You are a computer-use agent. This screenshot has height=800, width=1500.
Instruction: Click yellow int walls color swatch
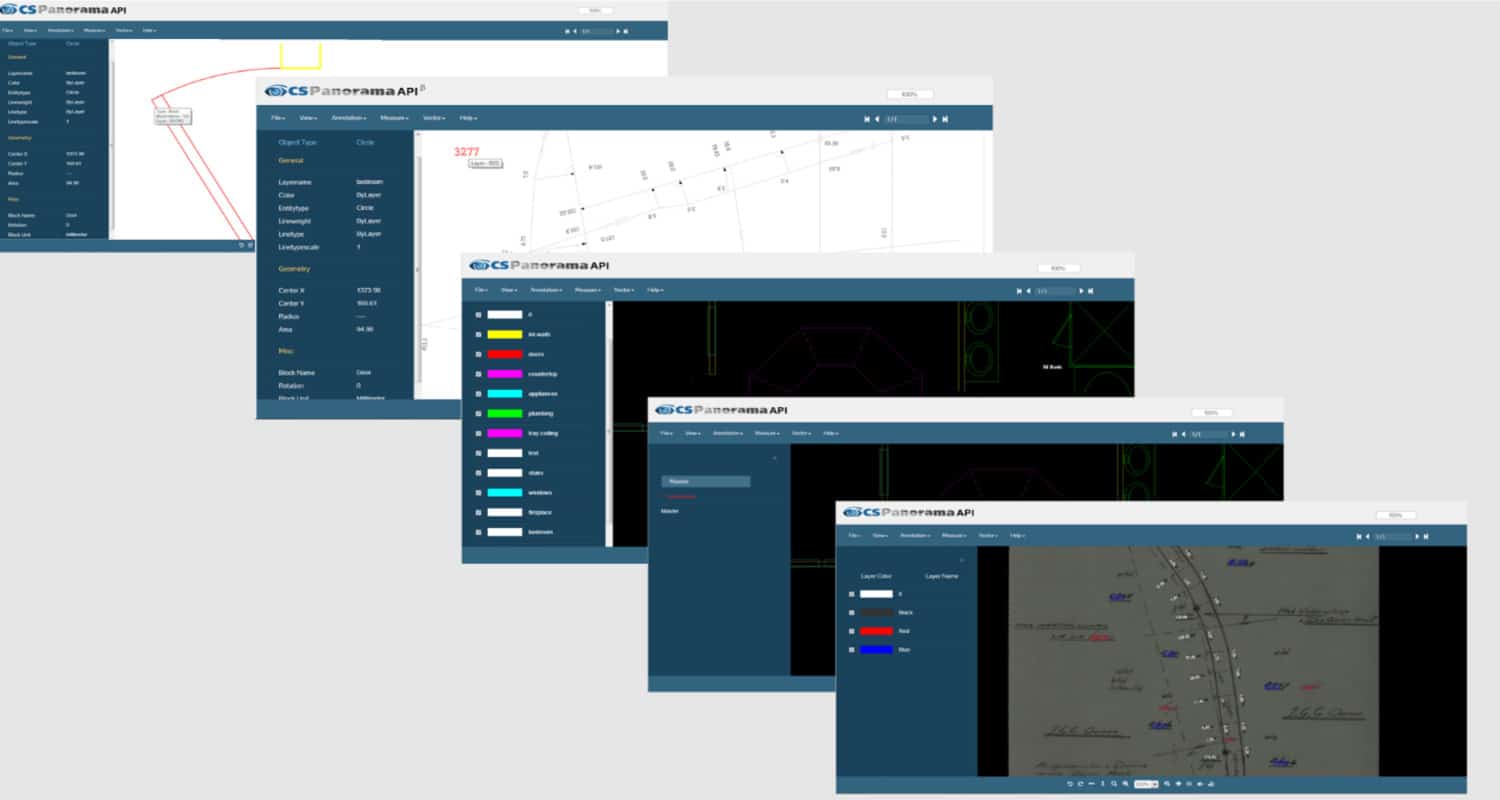click(x=505, y=334)
